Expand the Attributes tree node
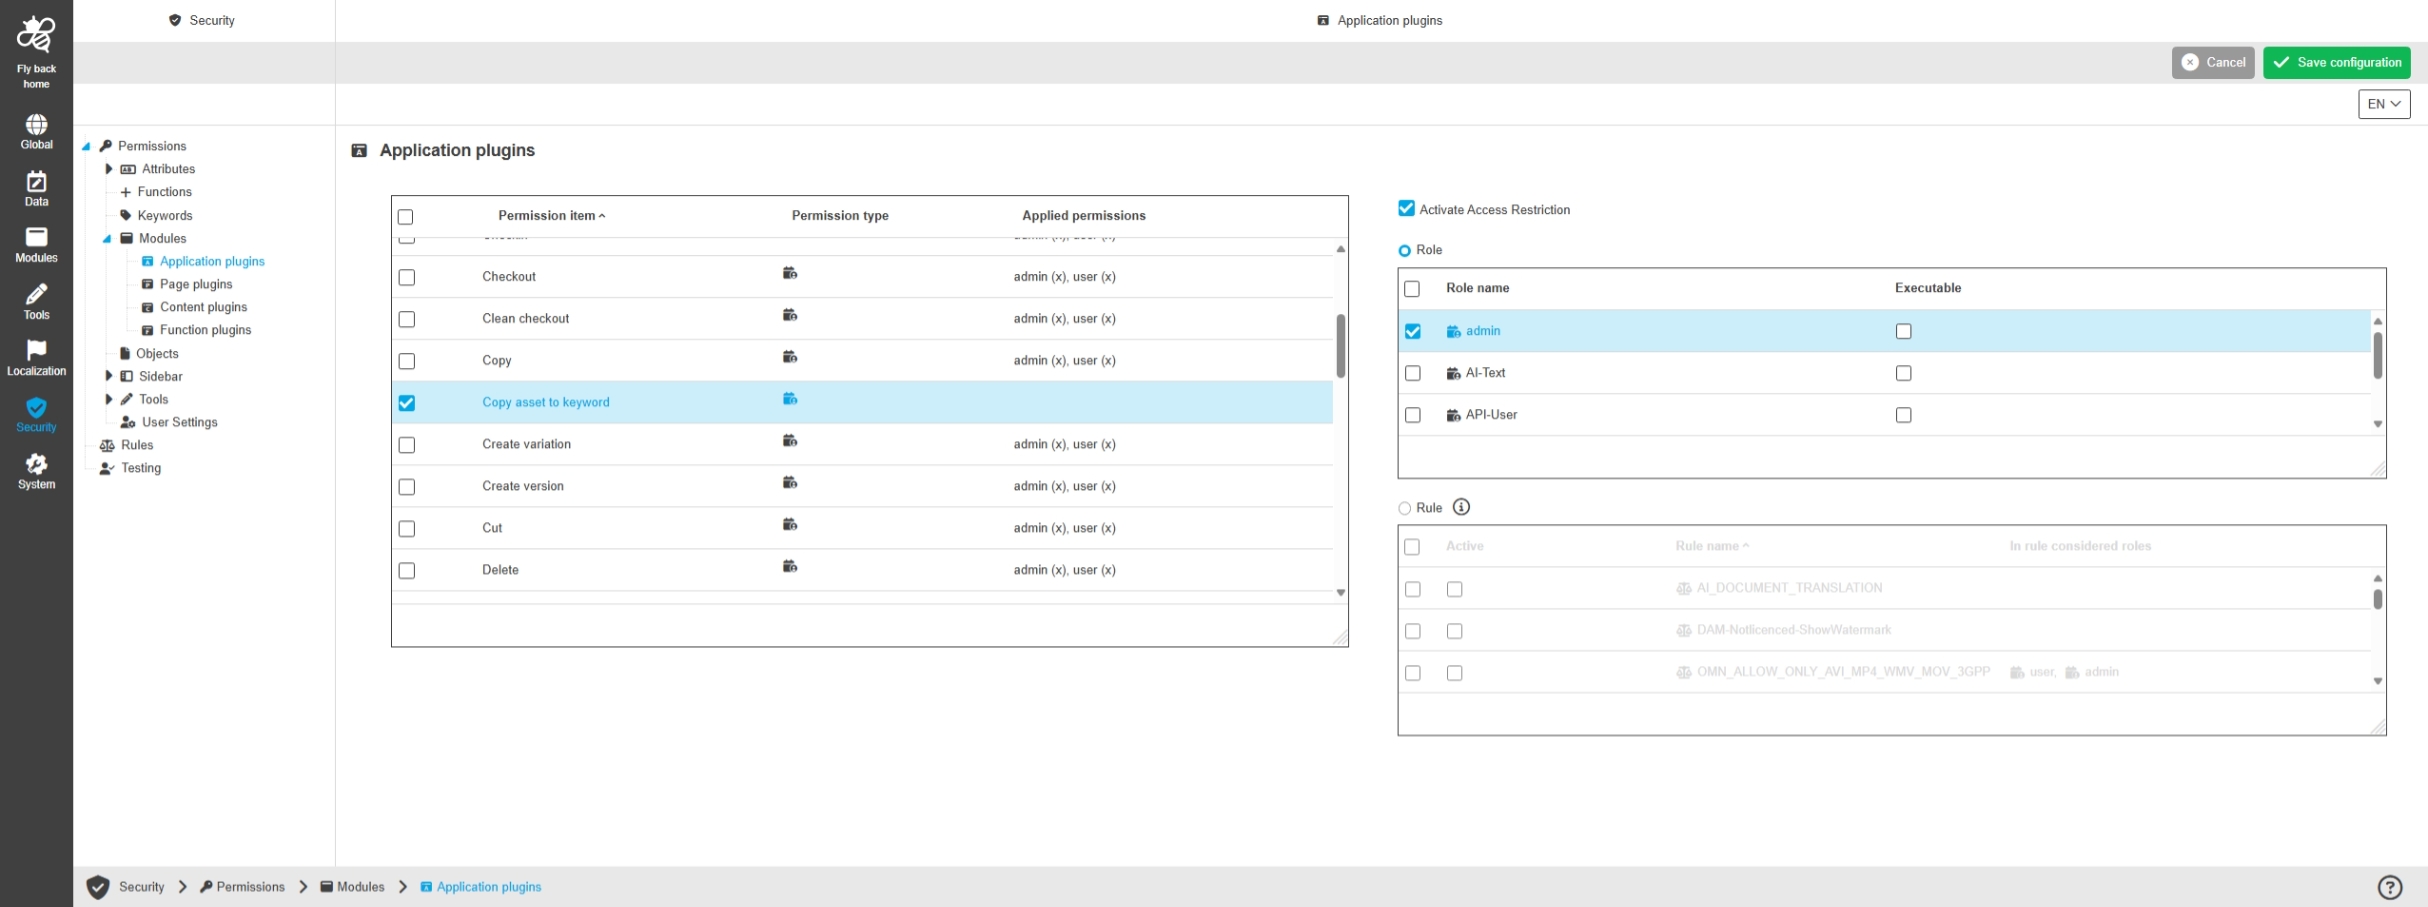2428x907 pixels. [x=109, y=169]
